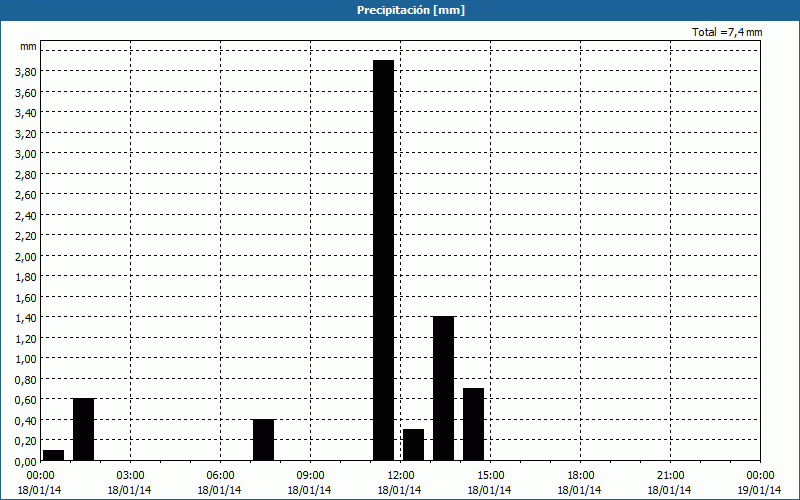Click the 21:00 time axis label
The height and width of the screenshot is (500, 800).
[670, 476]
